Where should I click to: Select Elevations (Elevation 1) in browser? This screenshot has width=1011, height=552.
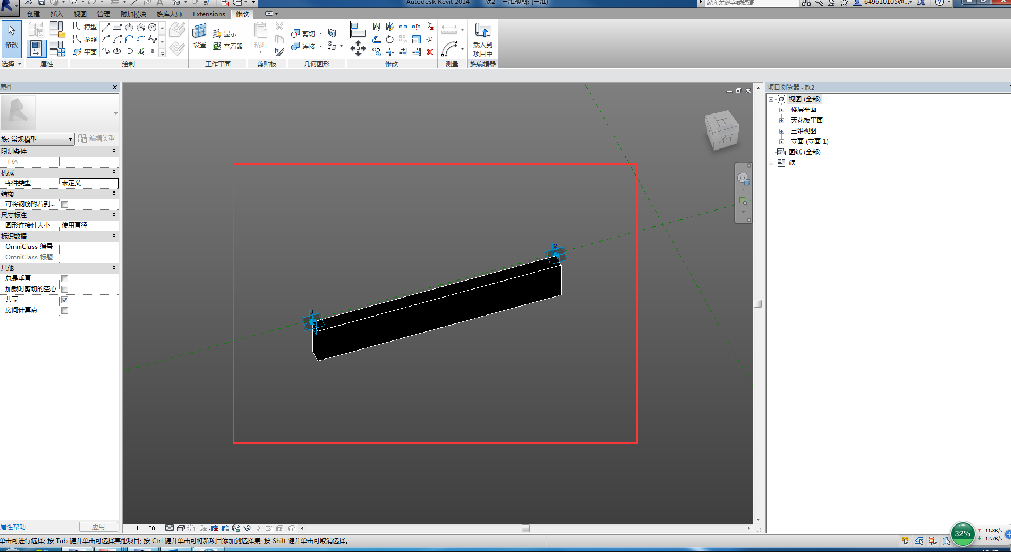[x=810, y=141]
